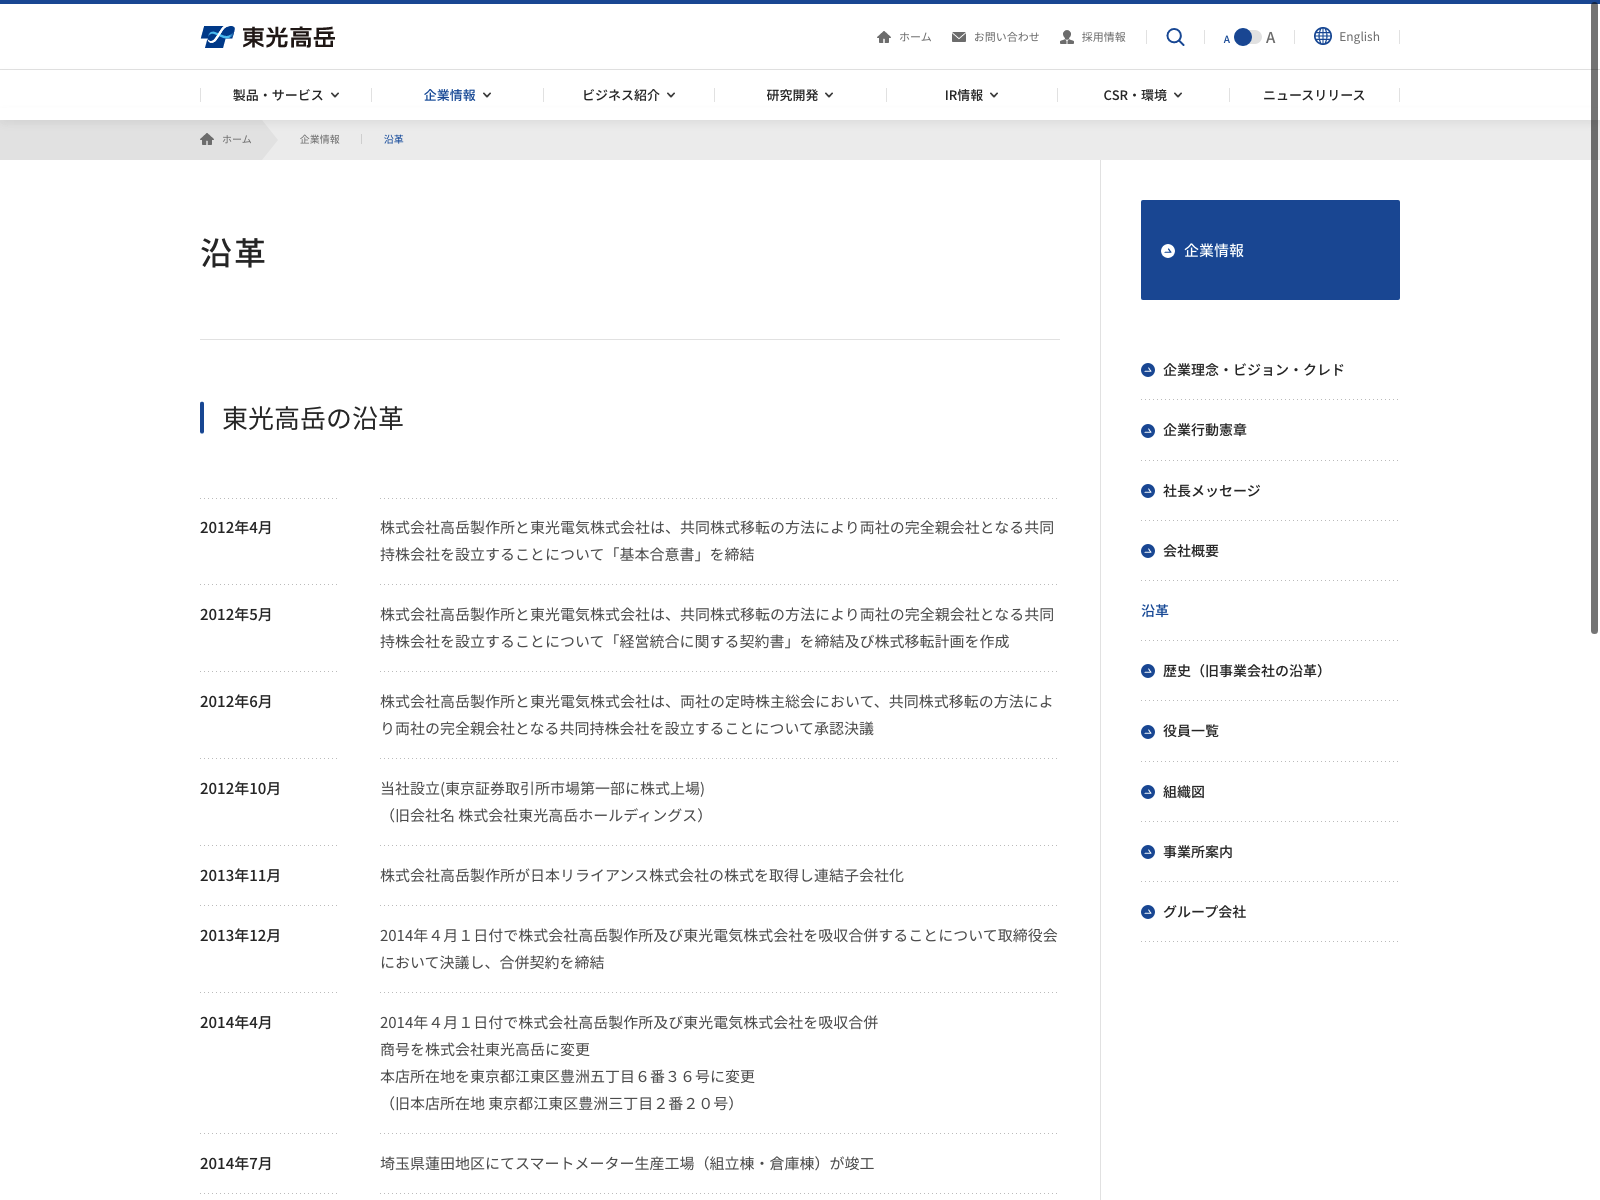Click the page vertical scrollbar thumb

(1595, 318)
